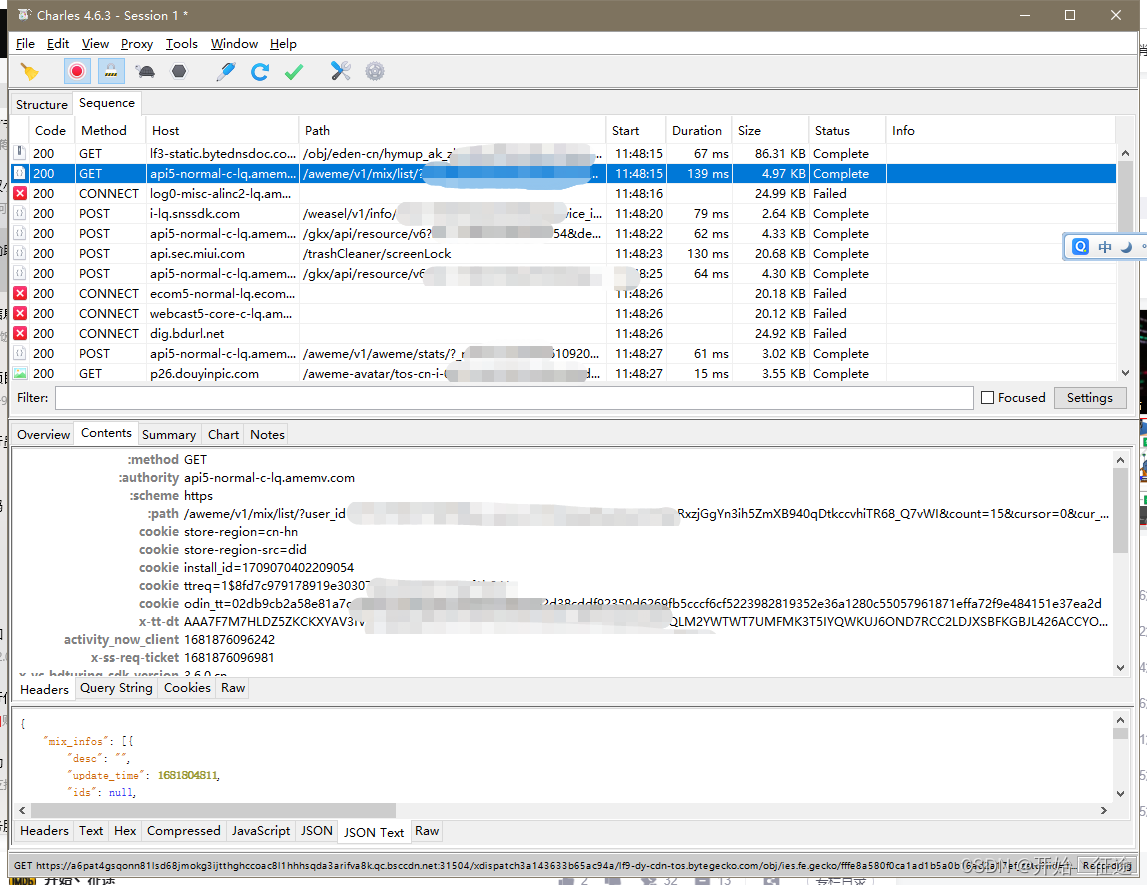Screen dimensions: 1147x885
Task: Repeat the selected request
Action: click(260, 71)
